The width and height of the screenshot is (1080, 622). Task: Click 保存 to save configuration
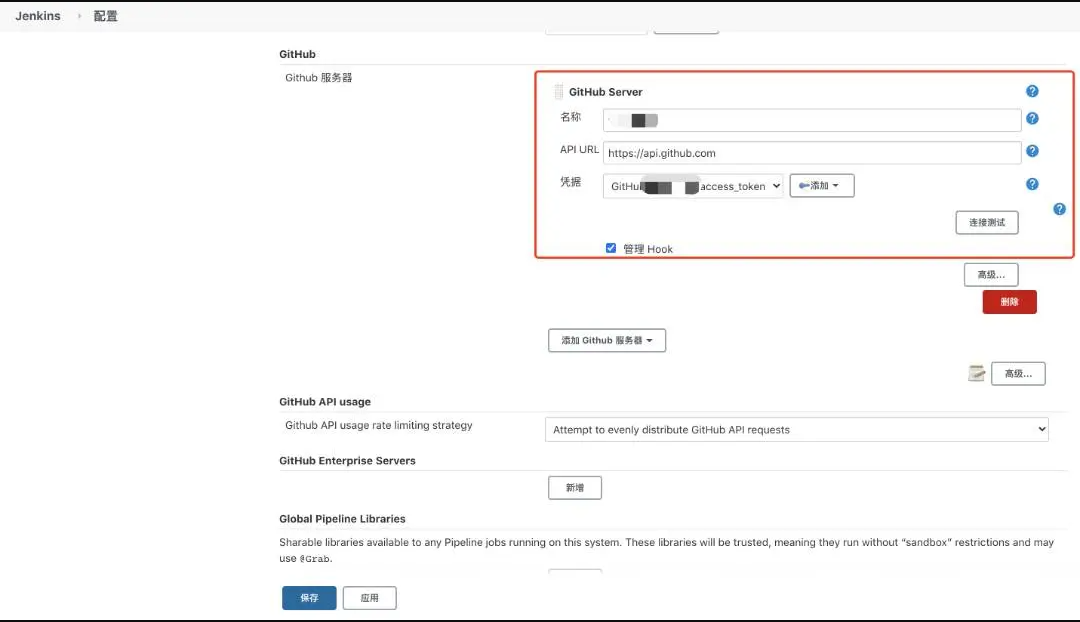pyautogui.click(x=309, y=598)
